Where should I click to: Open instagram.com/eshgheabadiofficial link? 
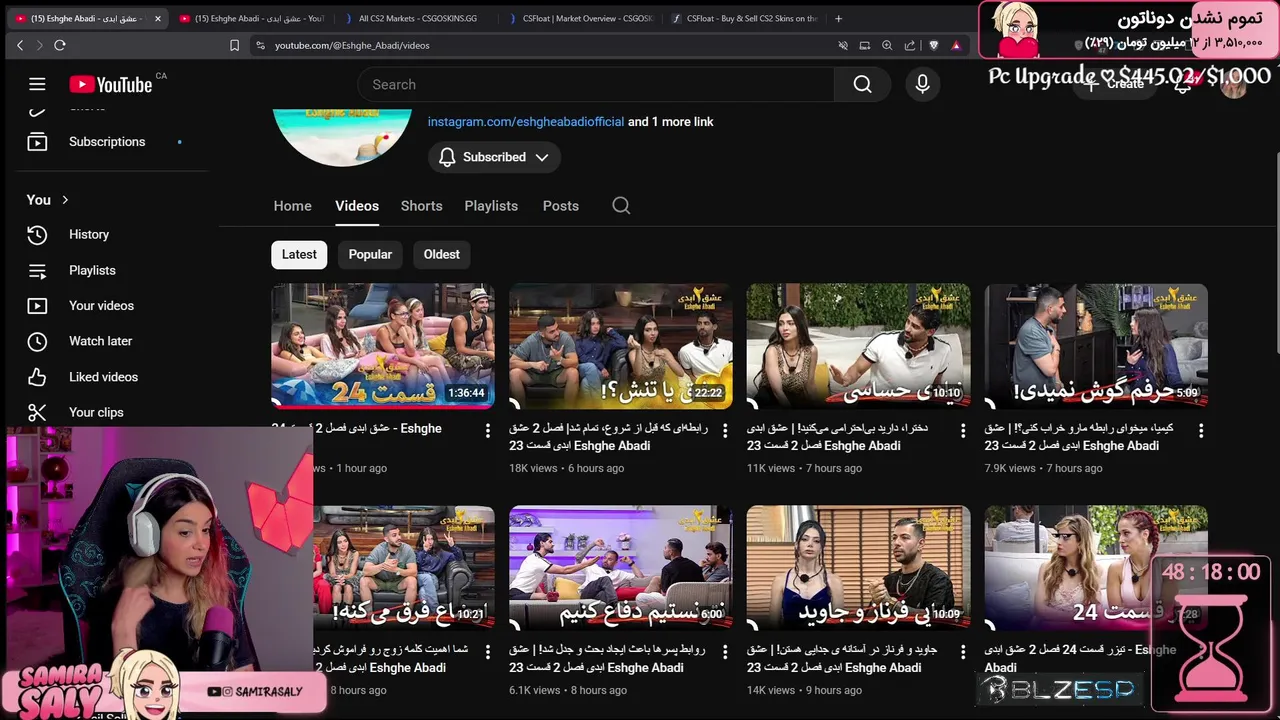coord(526,122)
